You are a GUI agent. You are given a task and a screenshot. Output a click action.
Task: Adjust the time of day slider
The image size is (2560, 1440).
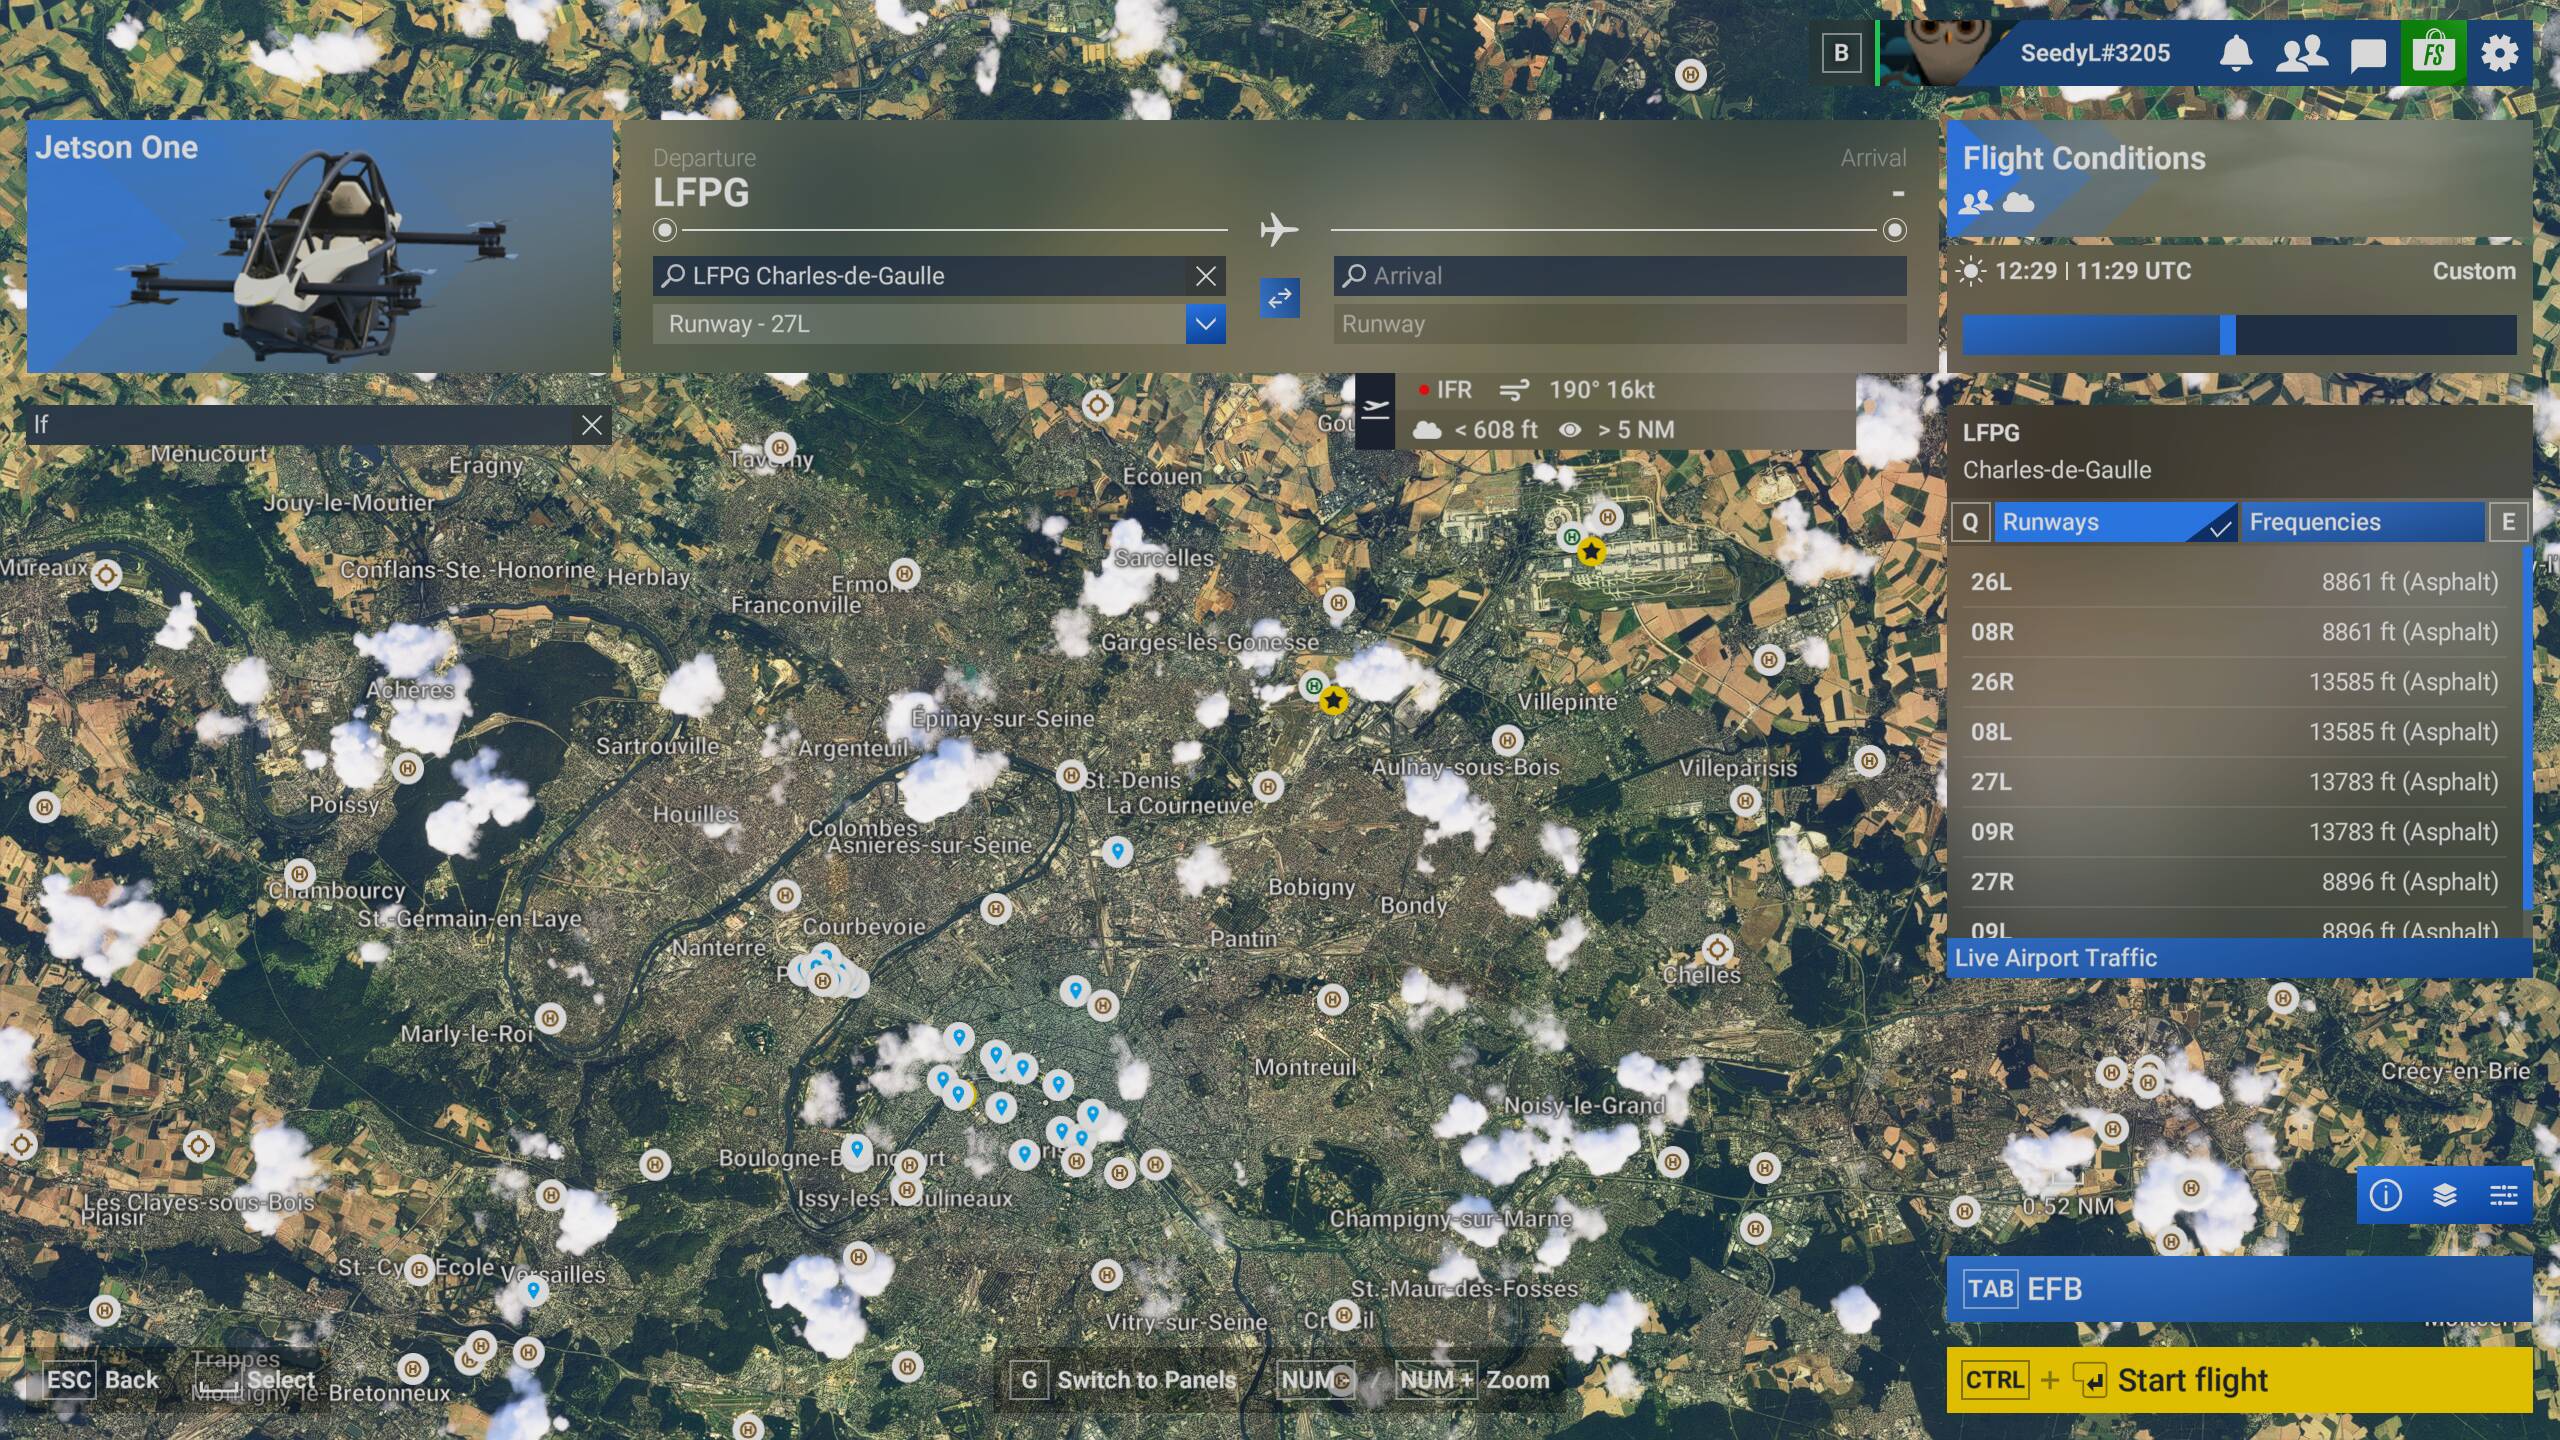2227,335
